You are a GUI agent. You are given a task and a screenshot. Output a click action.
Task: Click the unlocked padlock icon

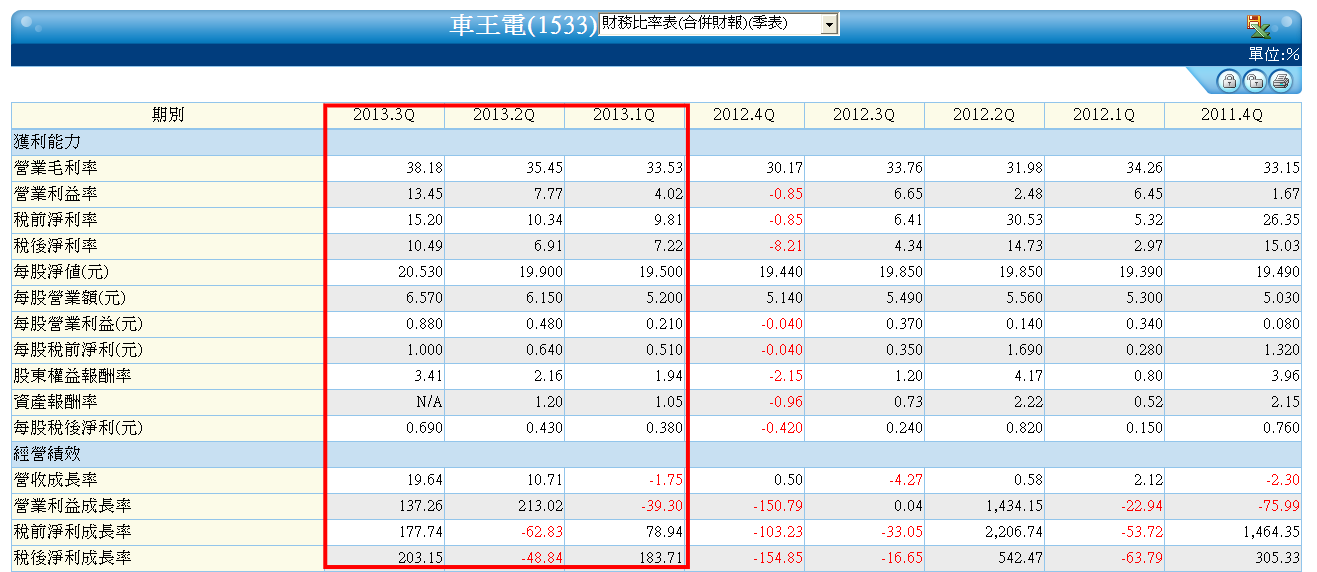(1254, 82)
